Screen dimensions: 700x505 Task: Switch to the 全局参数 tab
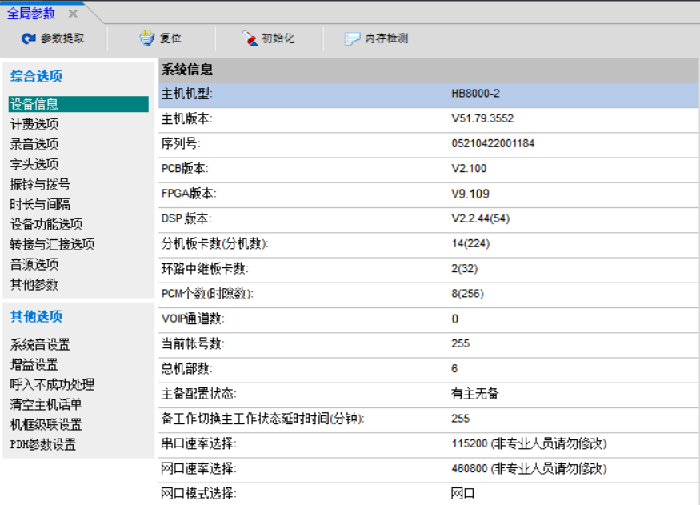[x=31, y=13]
